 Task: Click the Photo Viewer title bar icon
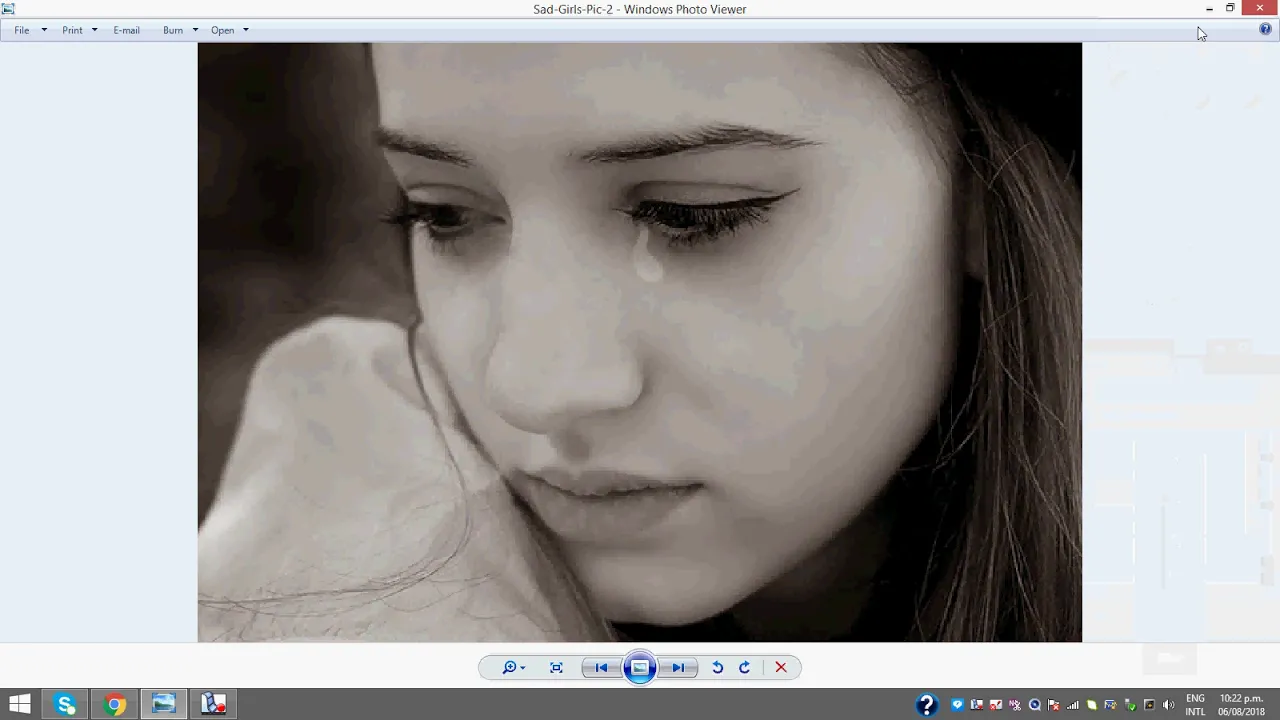tap(8, 9)
